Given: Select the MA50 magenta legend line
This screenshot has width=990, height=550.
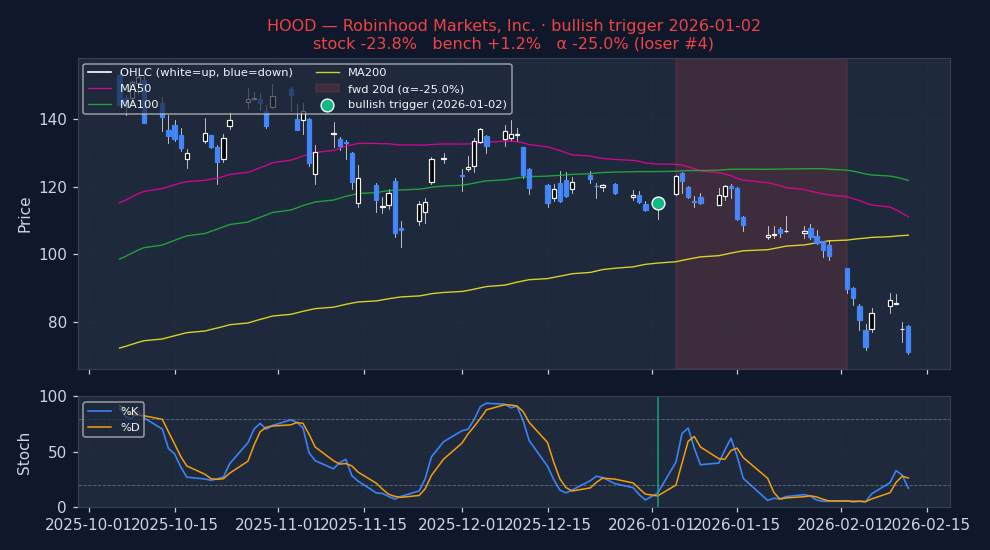Looking at the screenshot, I should pyautogui.click(x=100, y=89).
